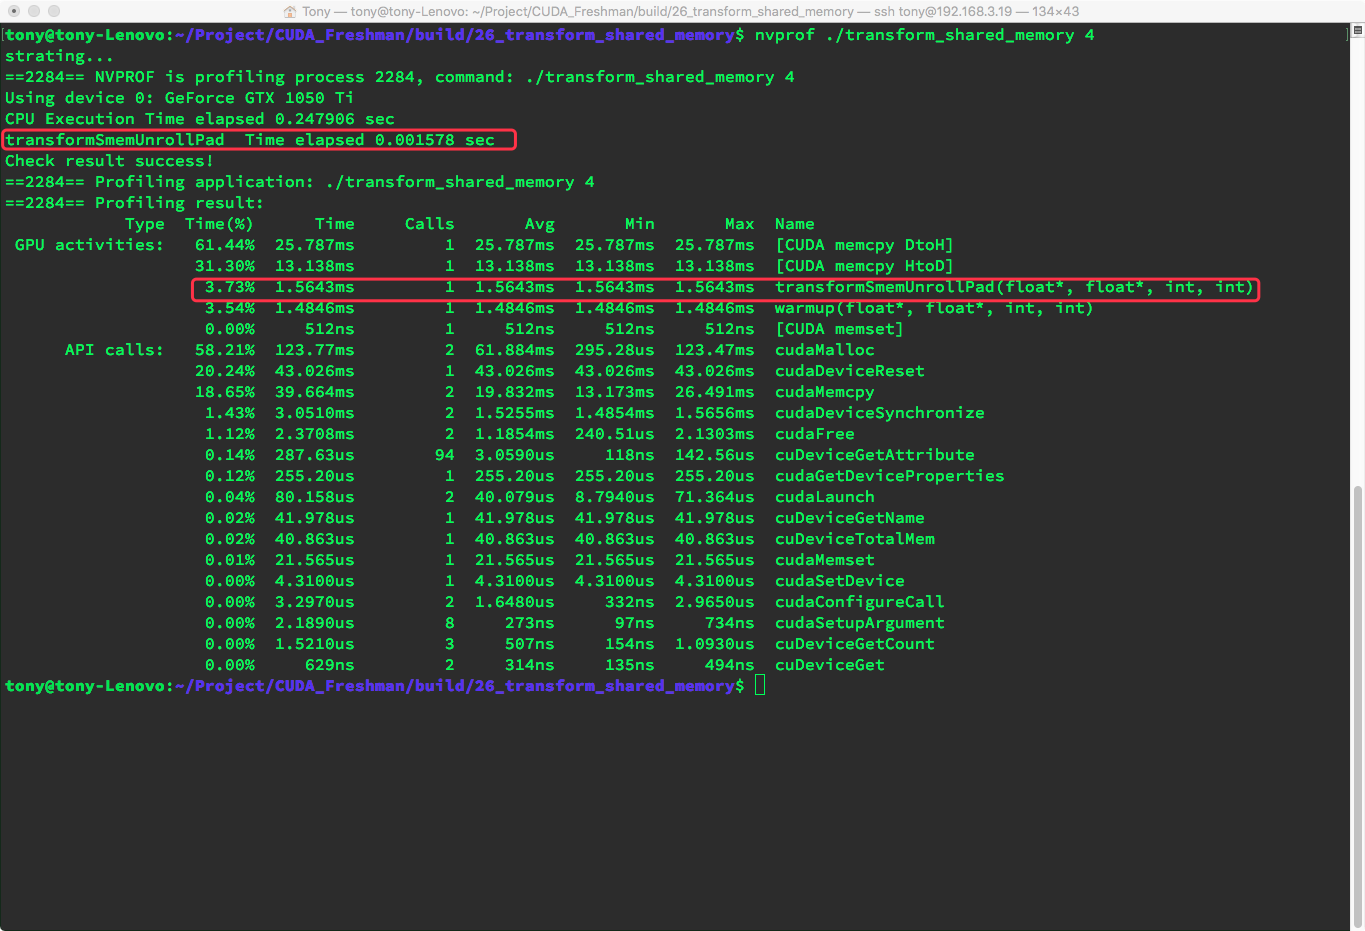Click the split pane icon at top right
Screen dimensions: 1365x931
(x=1357, y=31)
